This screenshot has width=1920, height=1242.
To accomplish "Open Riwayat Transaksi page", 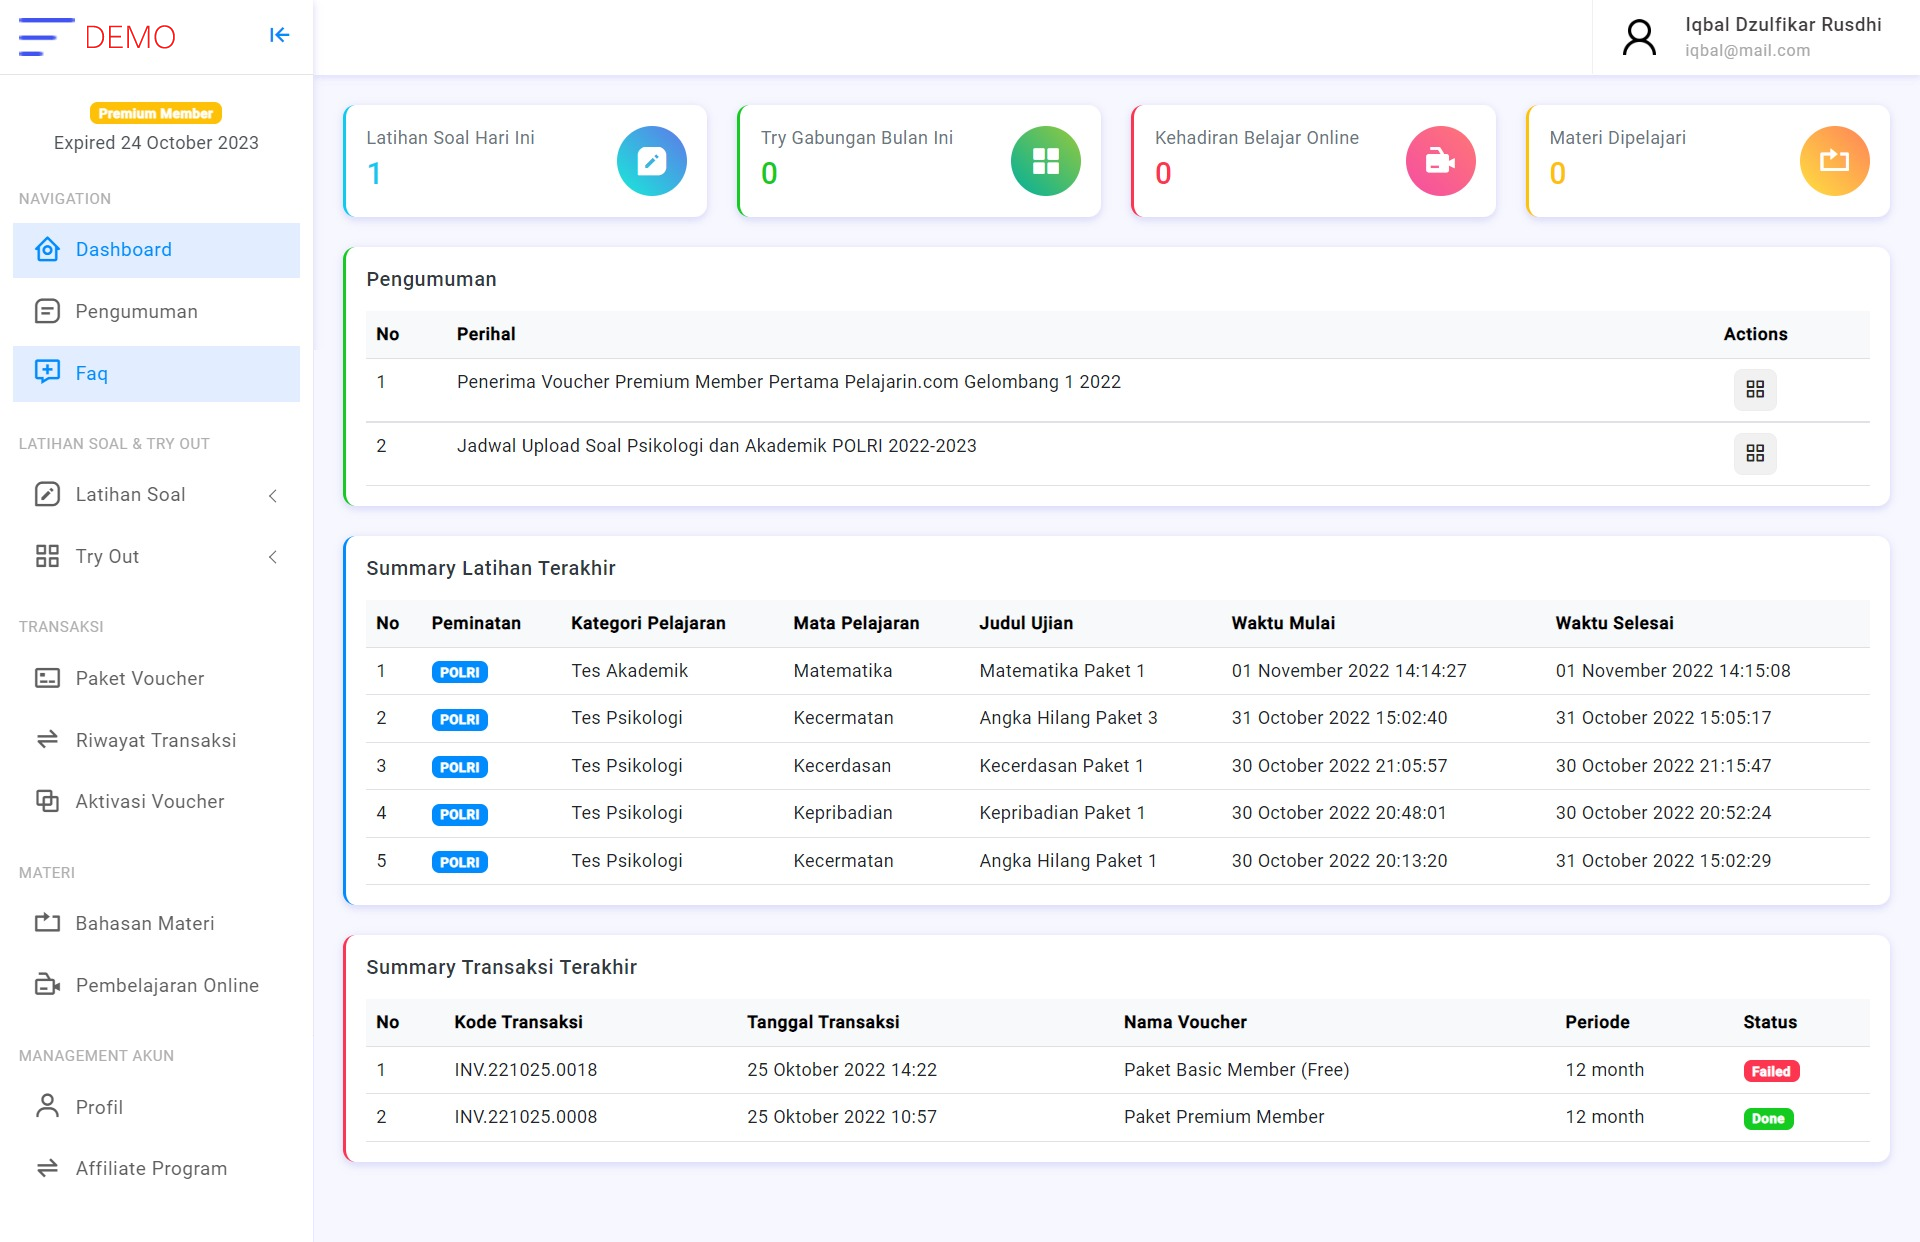I will tap(156, 741).
